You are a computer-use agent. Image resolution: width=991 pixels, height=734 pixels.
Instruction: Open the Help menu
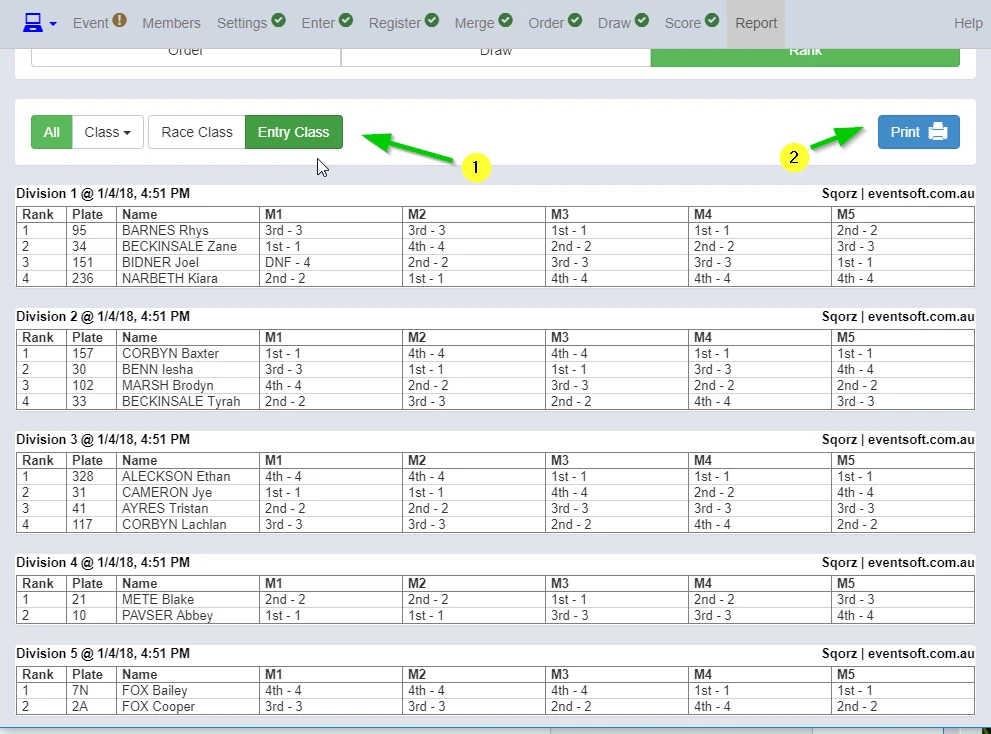point(968,23)
